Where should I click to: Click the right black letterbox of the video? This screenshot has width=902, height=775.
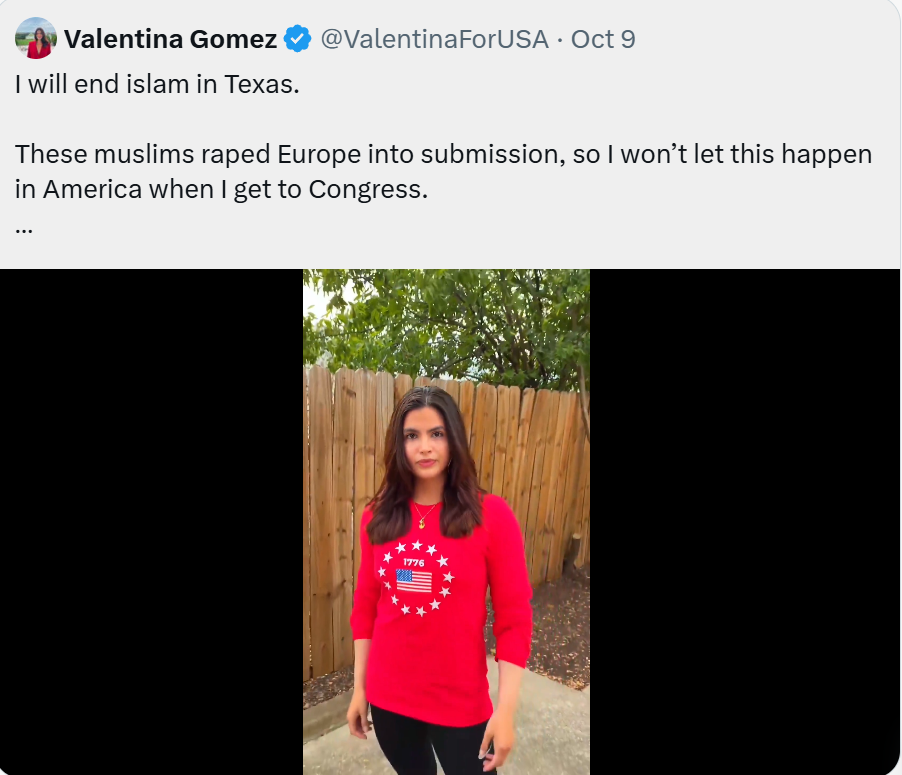[x=745, y=520]
